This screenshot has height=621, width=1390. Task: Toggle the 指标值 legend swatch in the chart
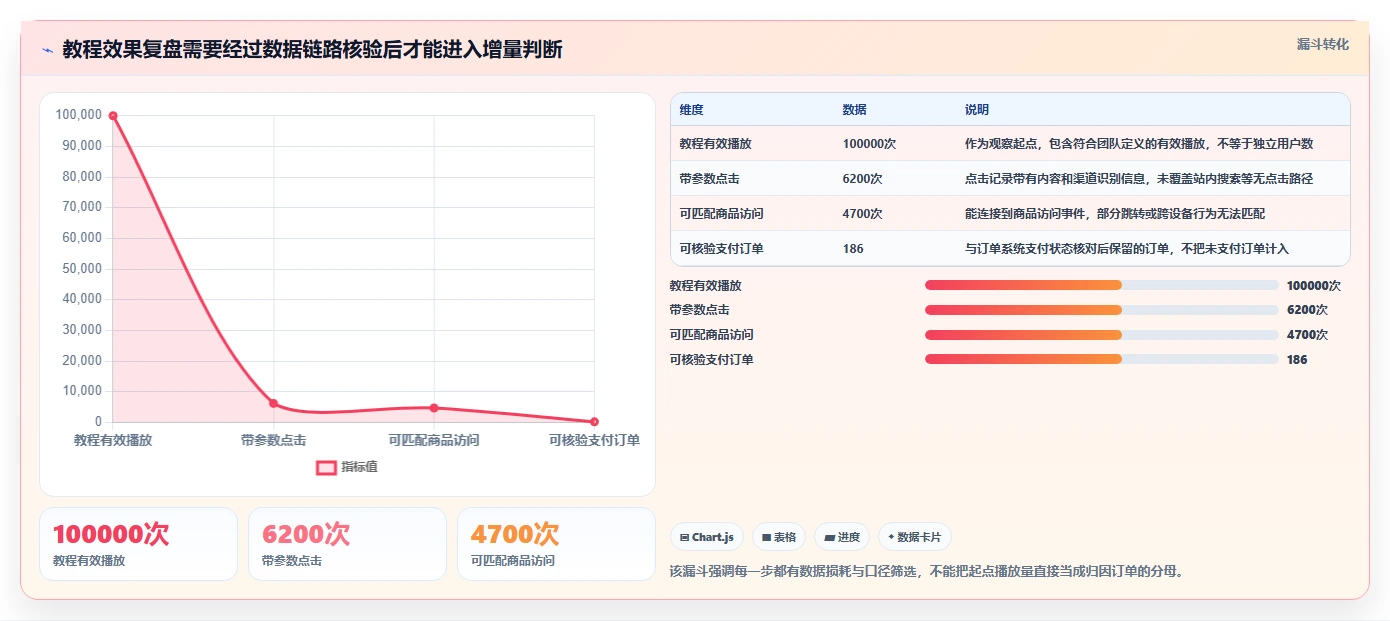pyautogui.click(x=326, y=467)
